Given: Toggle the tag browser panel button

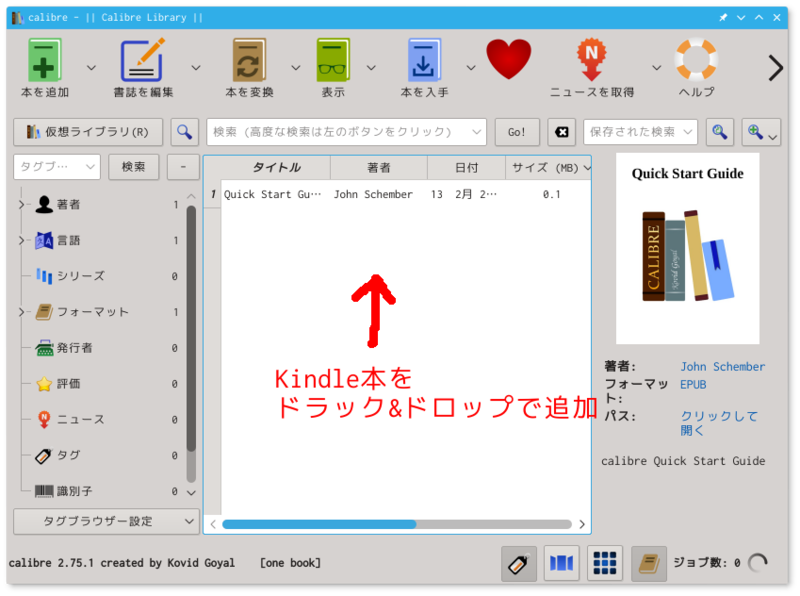Looking at the screenshot, I should [518, 564].
